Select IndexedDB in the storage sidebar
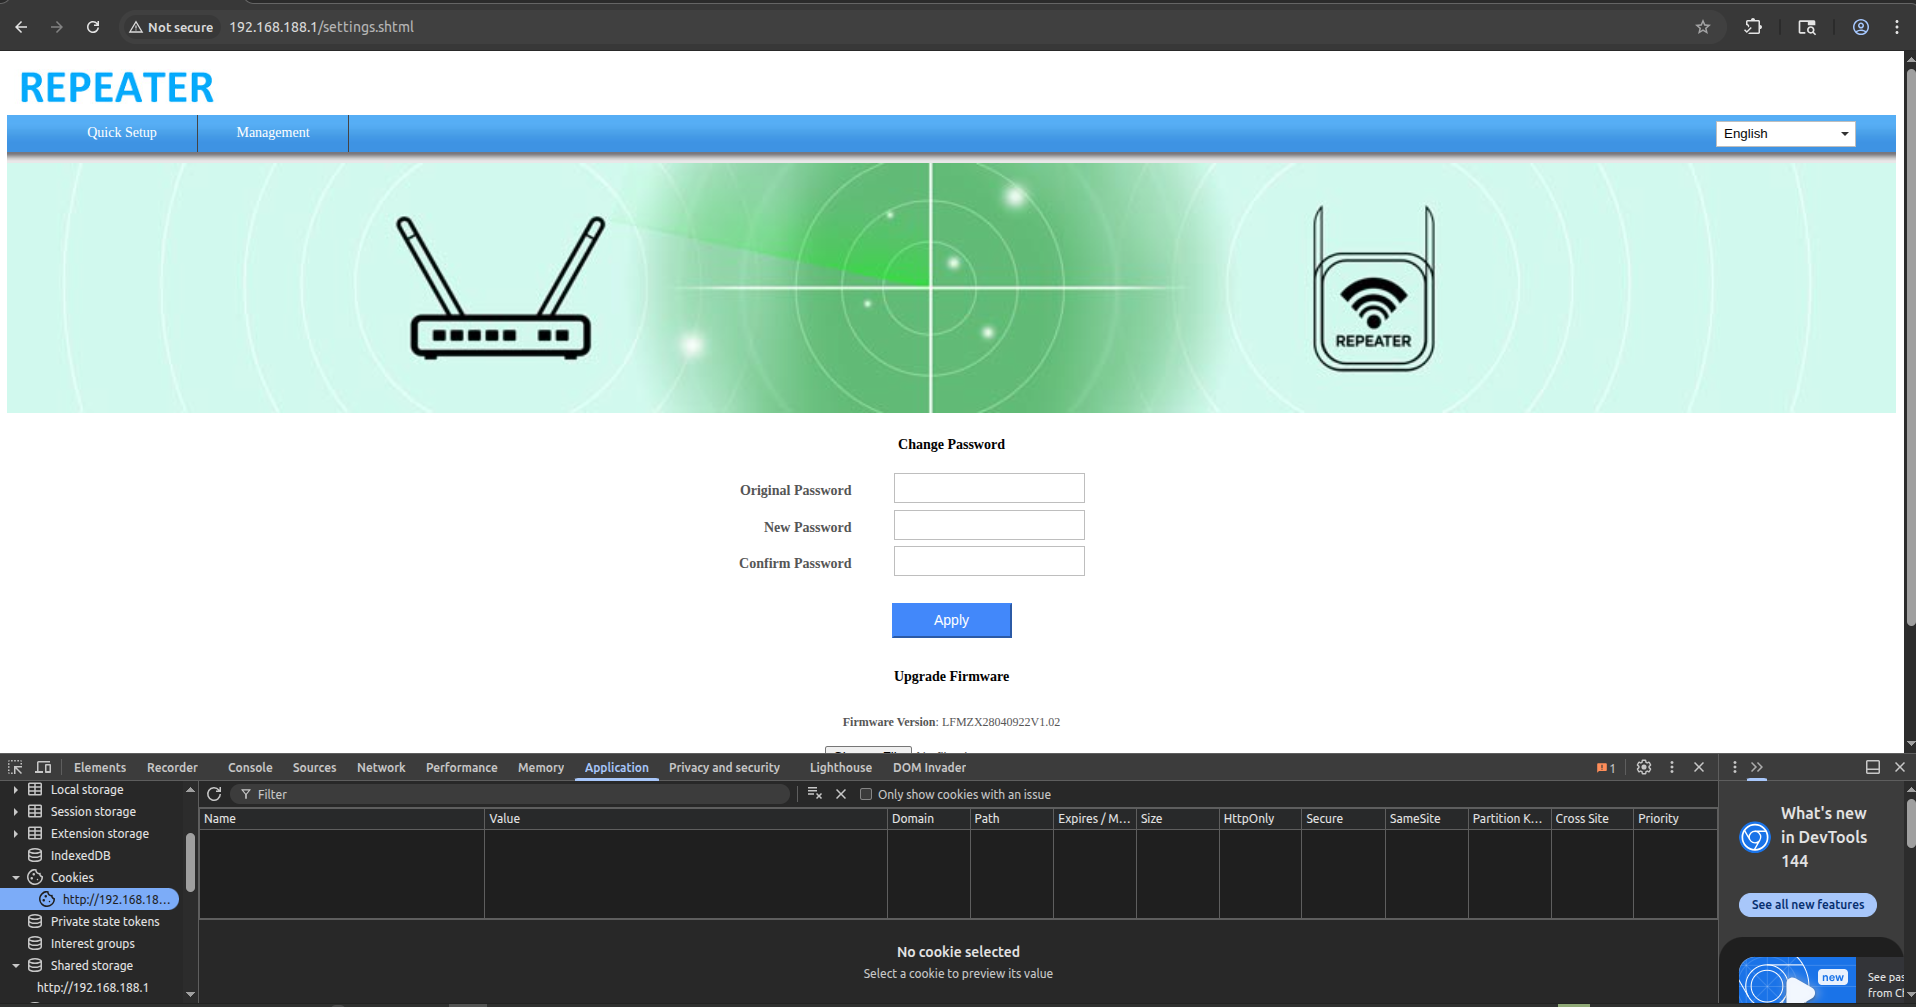 [80, 856]
